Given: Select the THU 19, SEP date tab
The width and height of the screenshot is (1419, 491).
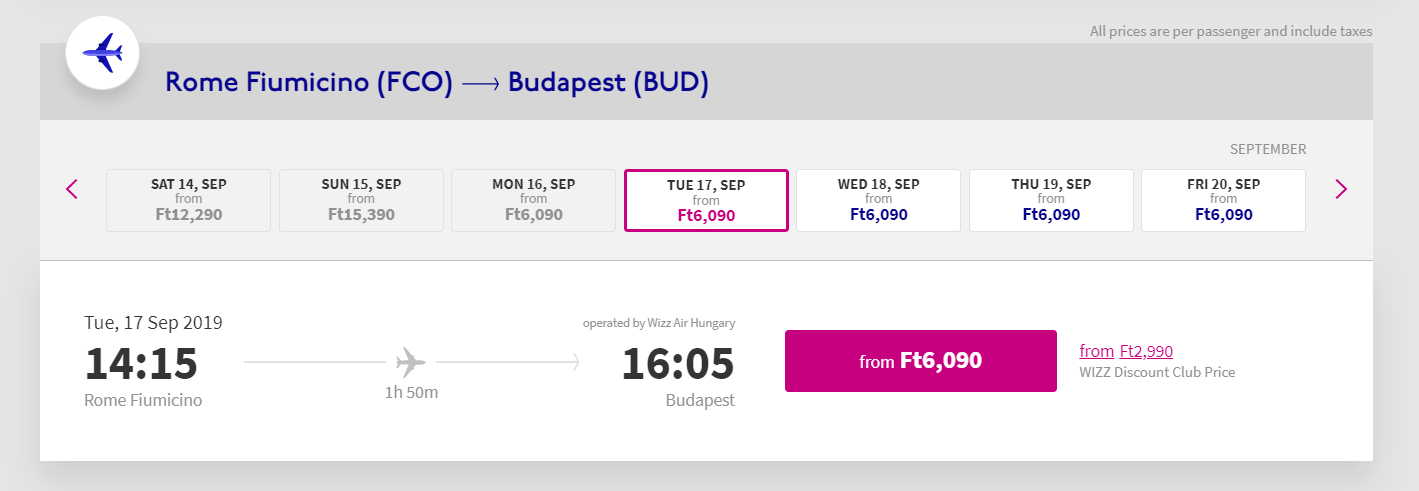Looking at the screenshot, I should (1051, 200).
